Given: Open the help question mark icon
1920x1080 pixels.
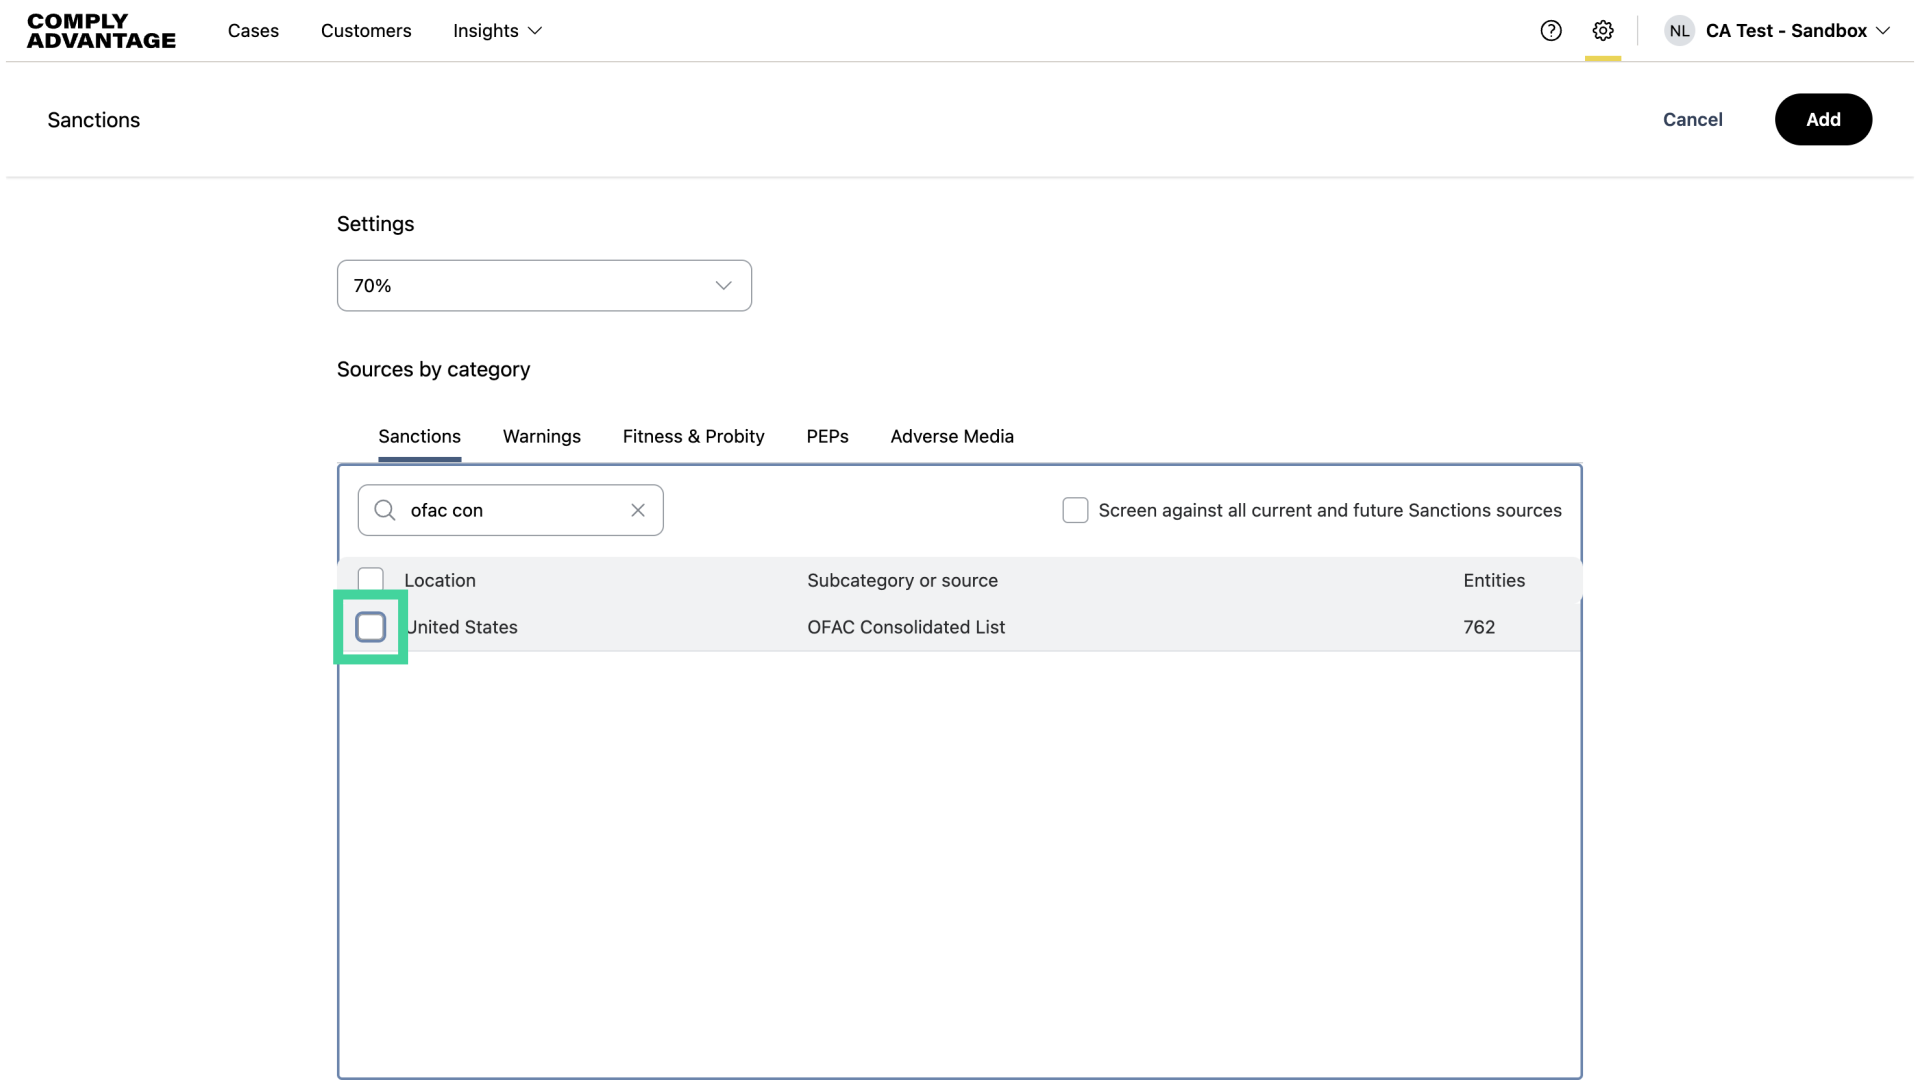Looking at the screenshot, I should tap(1551, 31).
